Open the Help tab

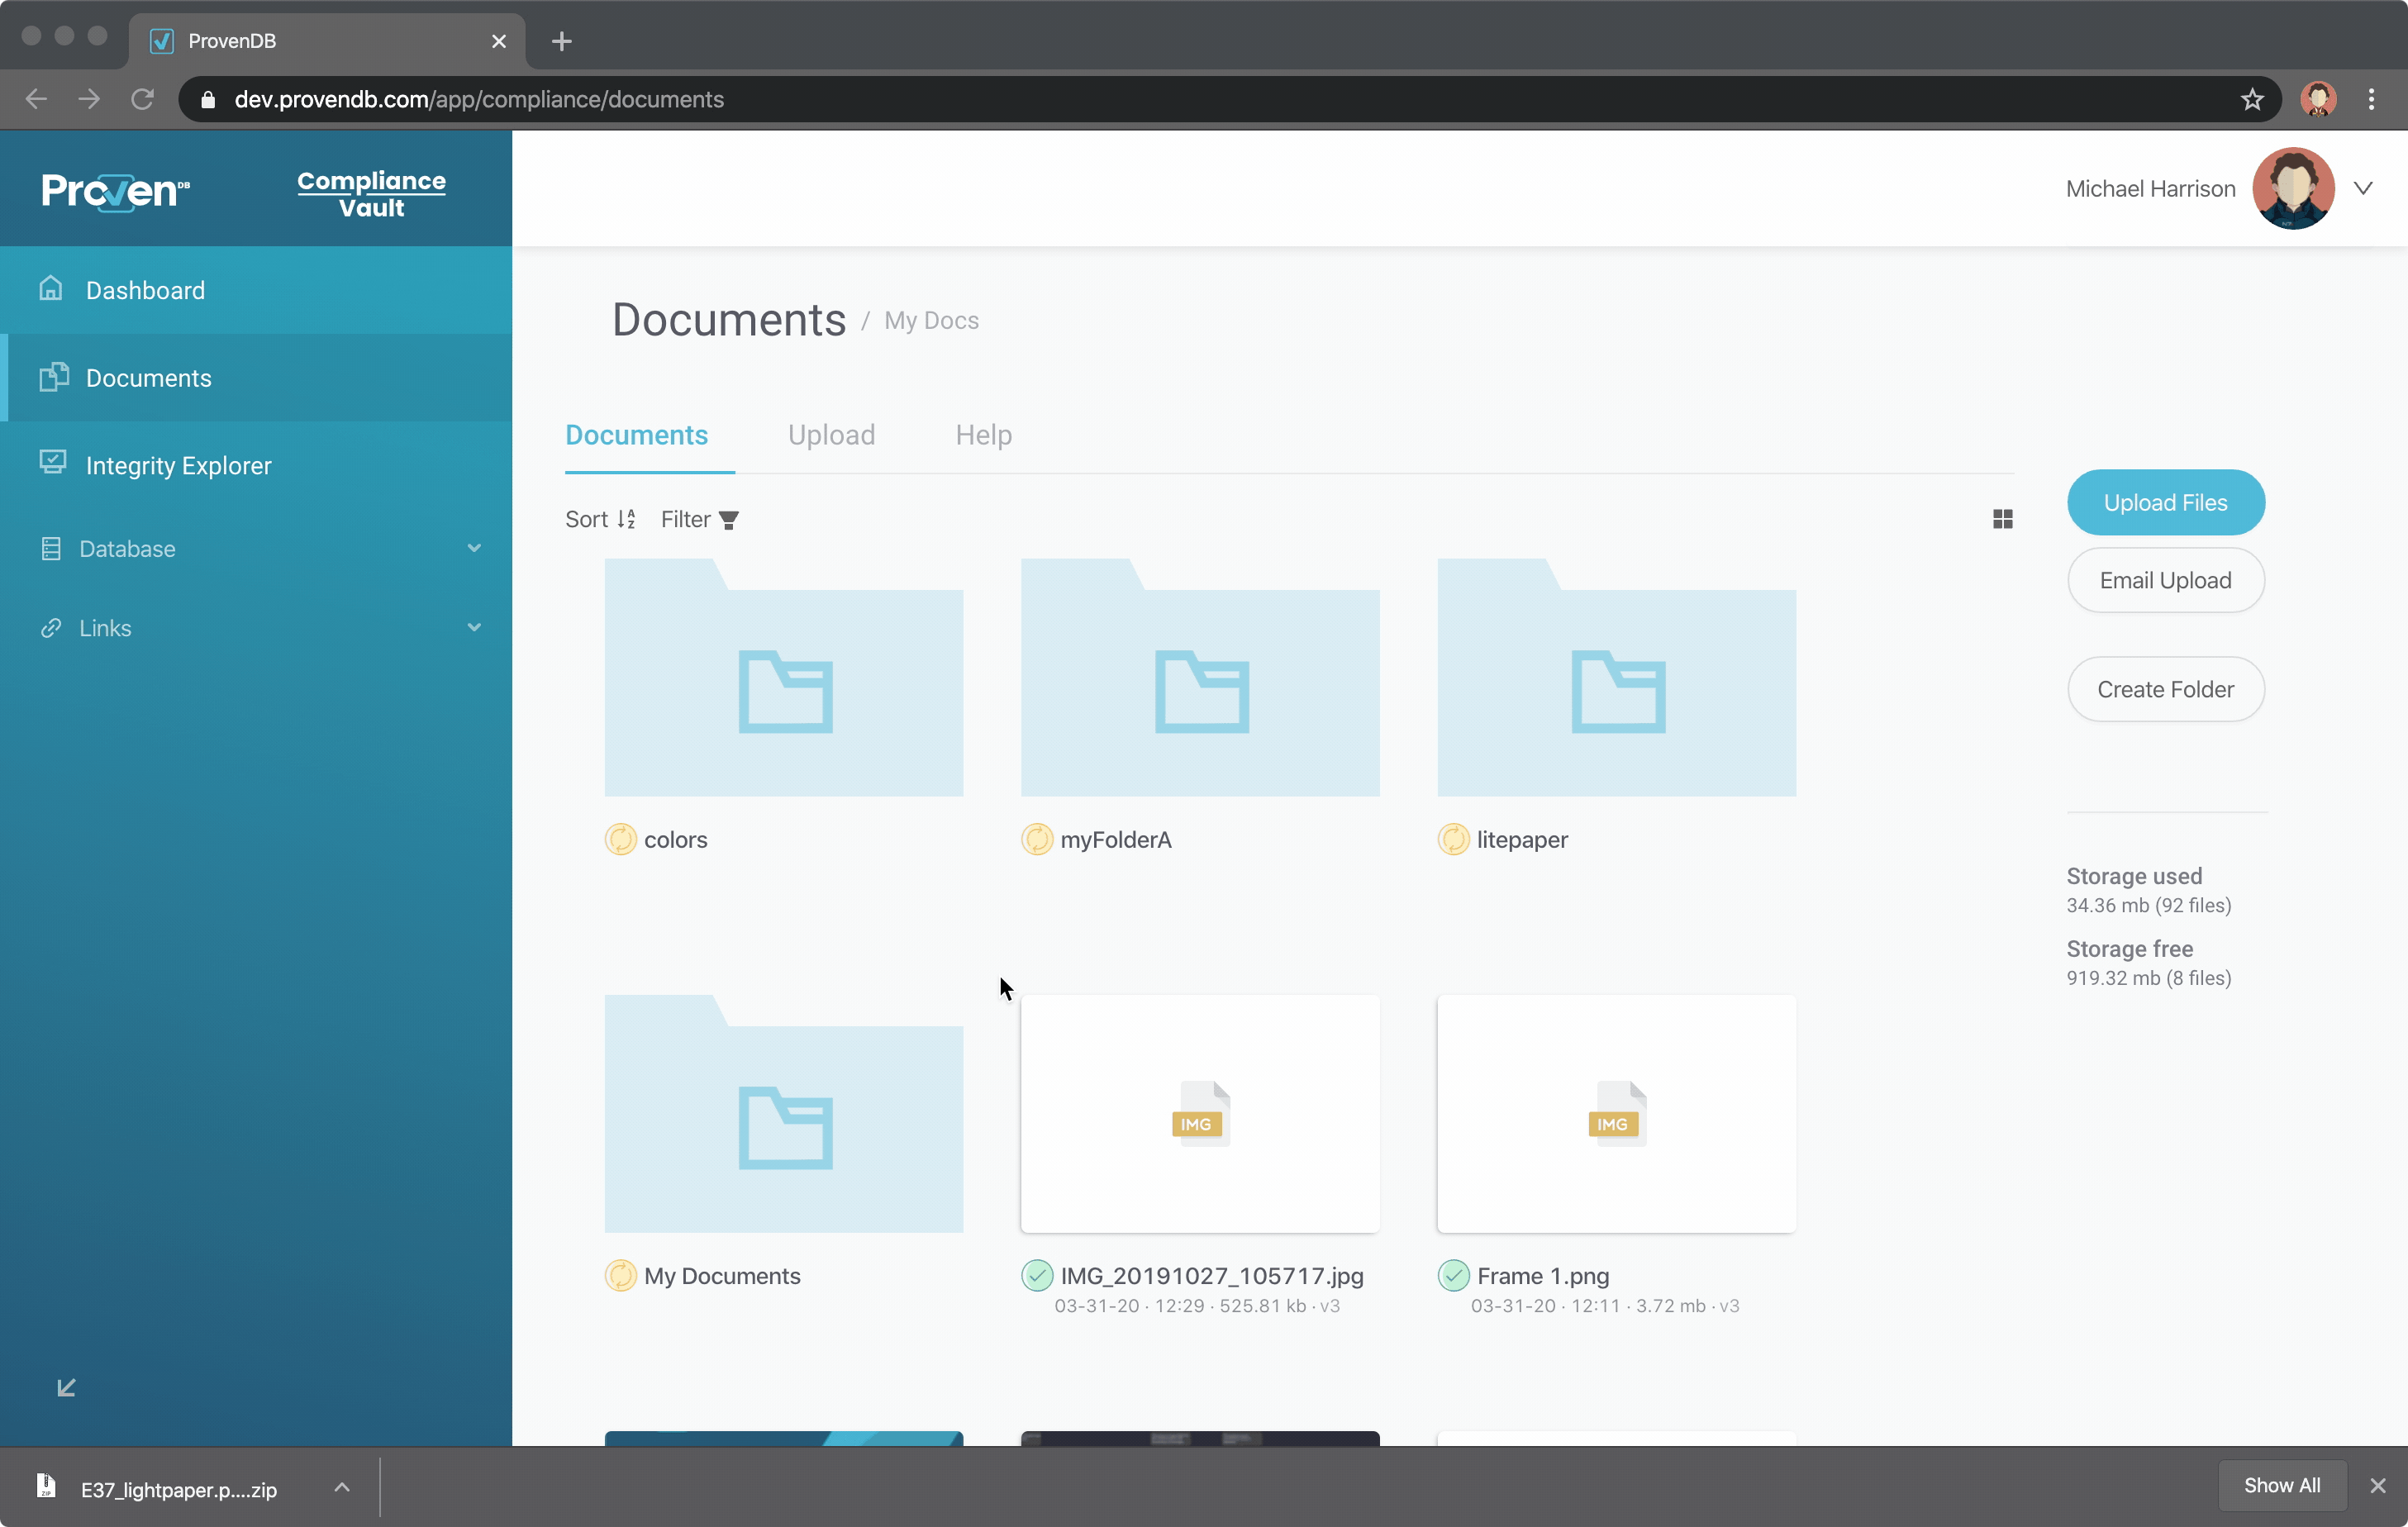[983, 435]
